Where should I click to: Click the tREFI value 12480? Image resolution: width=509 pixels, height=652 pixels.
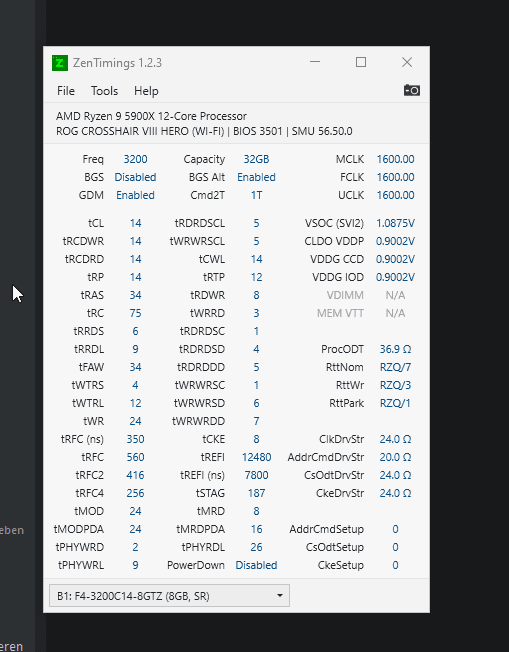tap(256, 457)
